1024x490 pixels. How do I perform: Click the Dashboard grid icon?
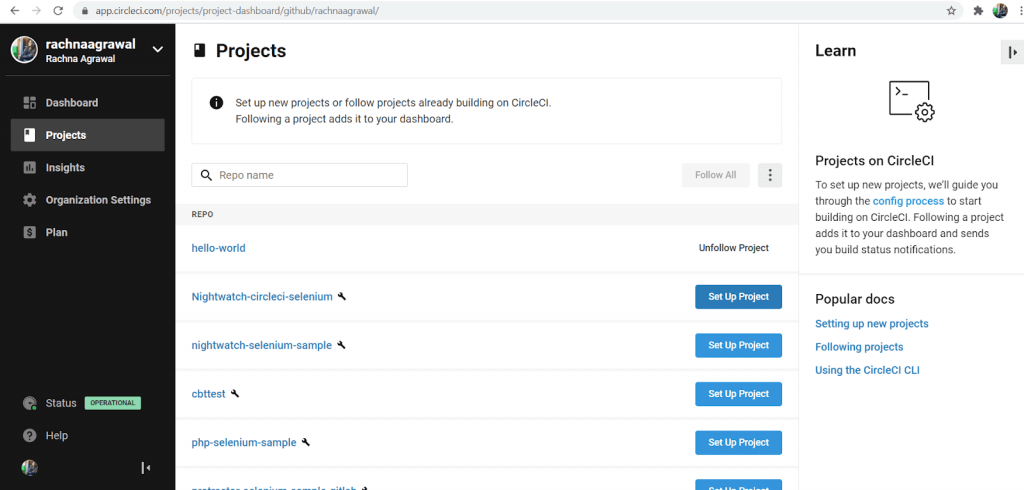coord(29,103)
